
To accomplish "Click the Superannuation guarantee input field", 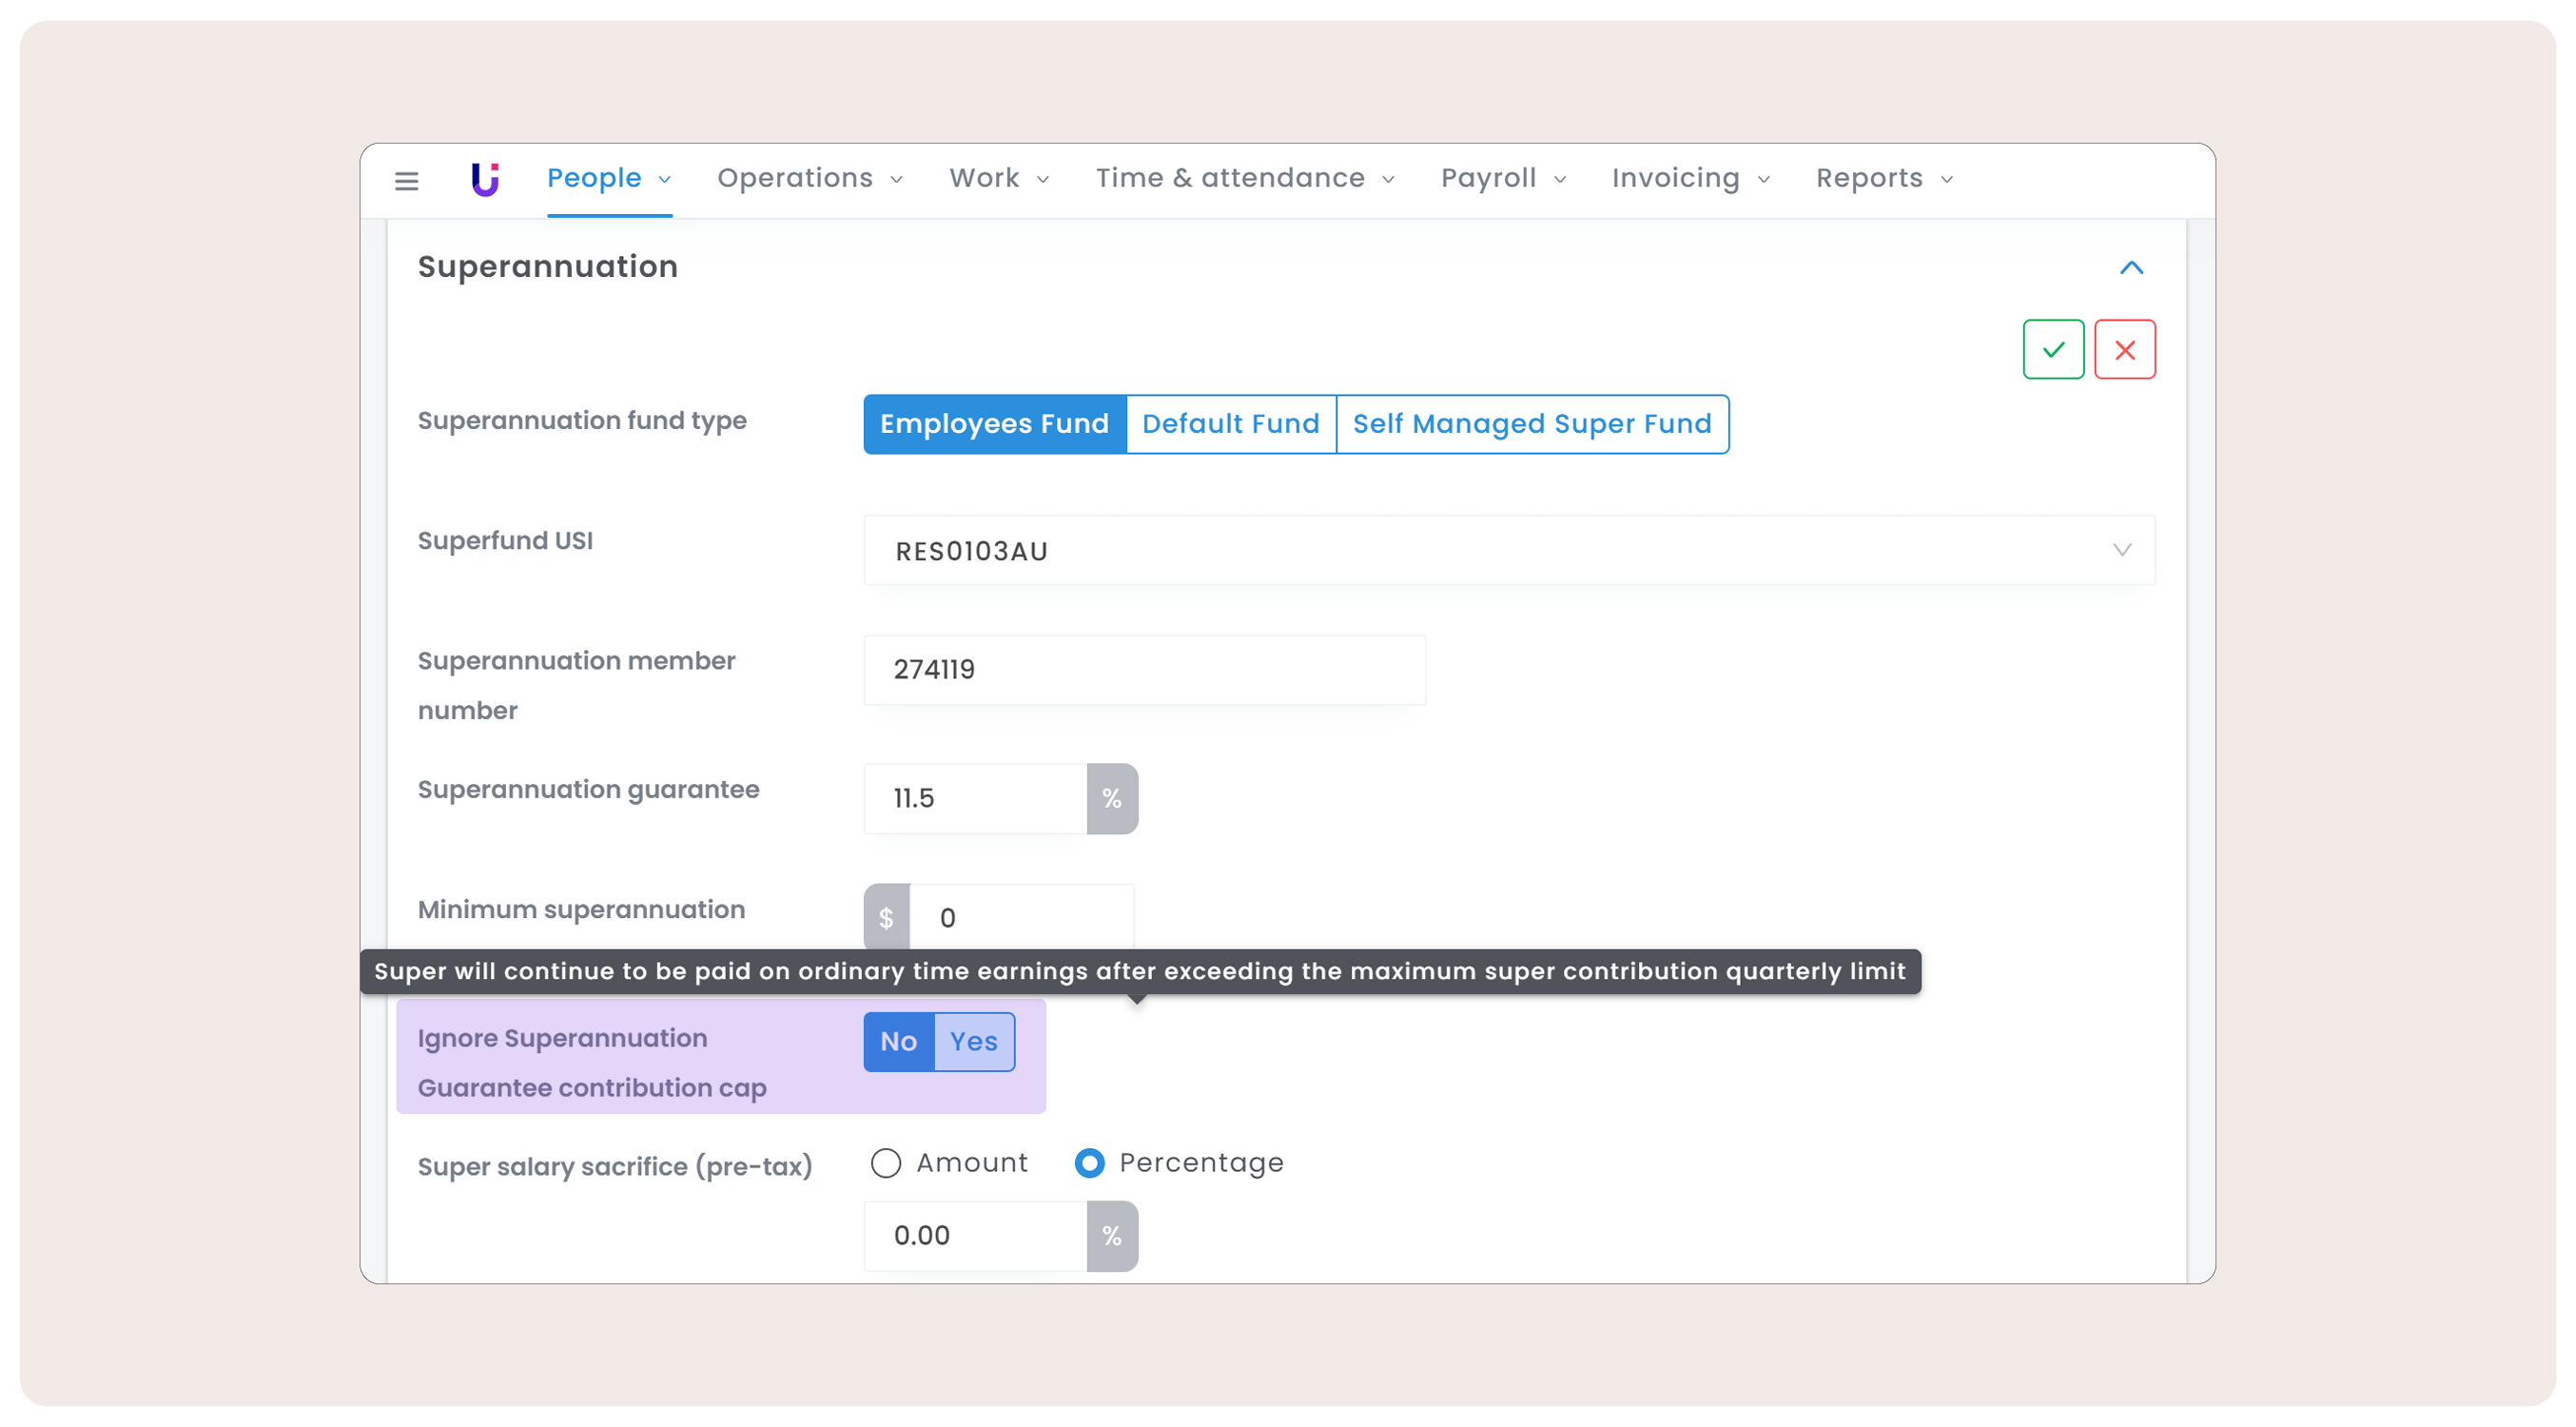I will 975,798.
